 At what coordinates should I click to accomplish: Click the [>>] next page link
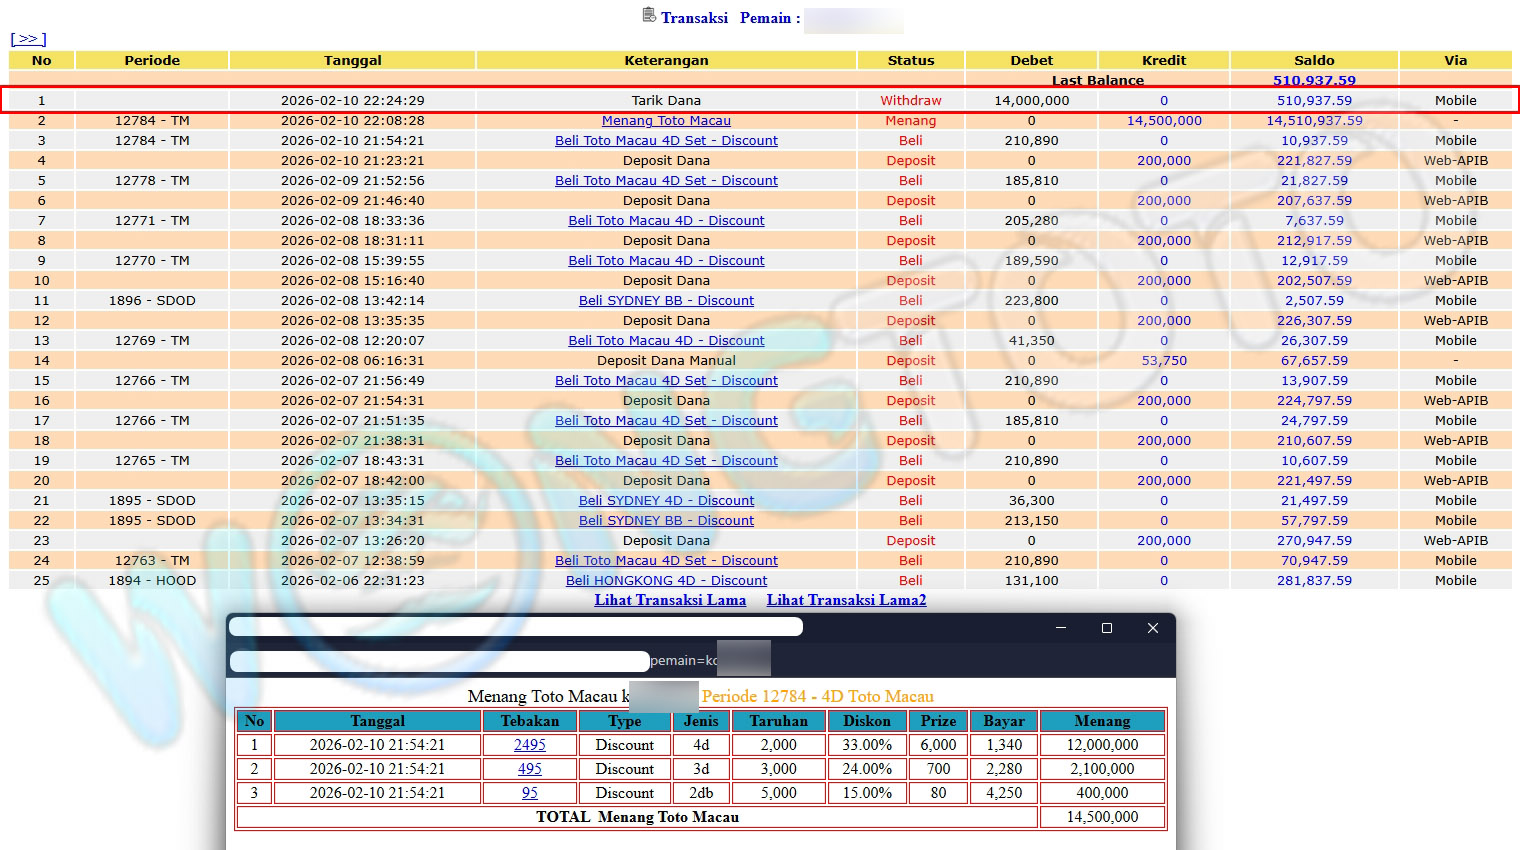(28, 39)
